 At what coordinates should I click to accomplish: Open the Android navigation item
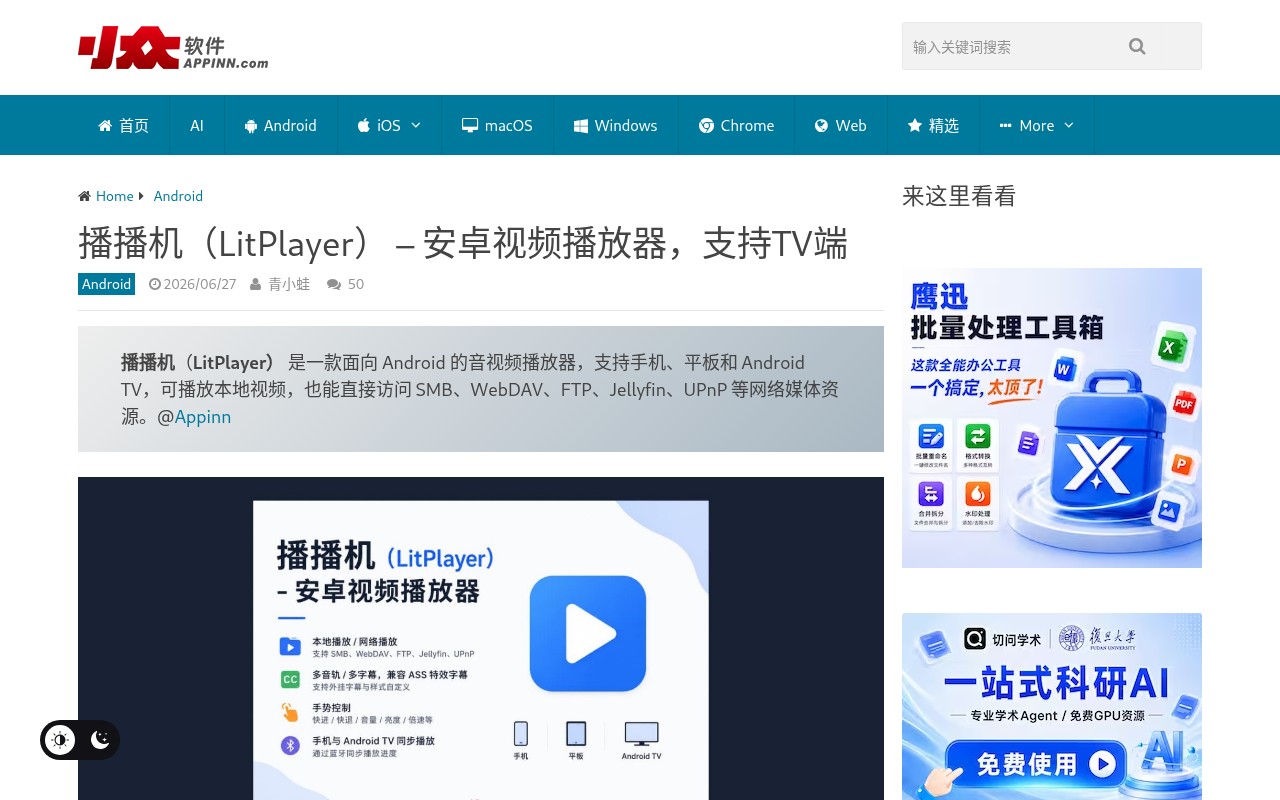[281, 125]
